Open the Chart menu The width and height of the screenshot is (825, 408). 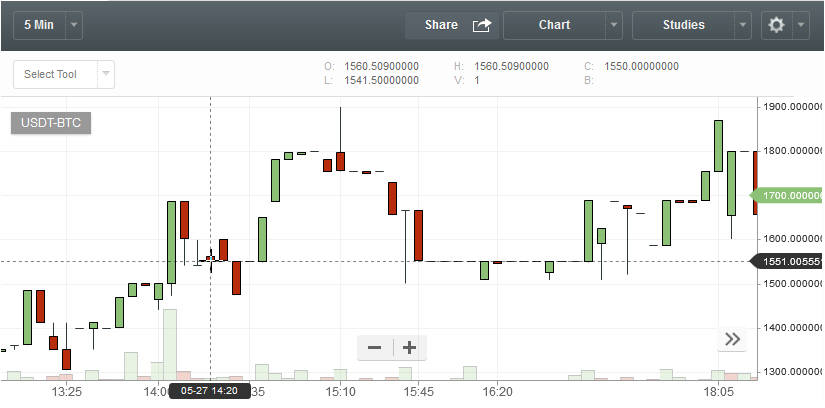(555, 25)
